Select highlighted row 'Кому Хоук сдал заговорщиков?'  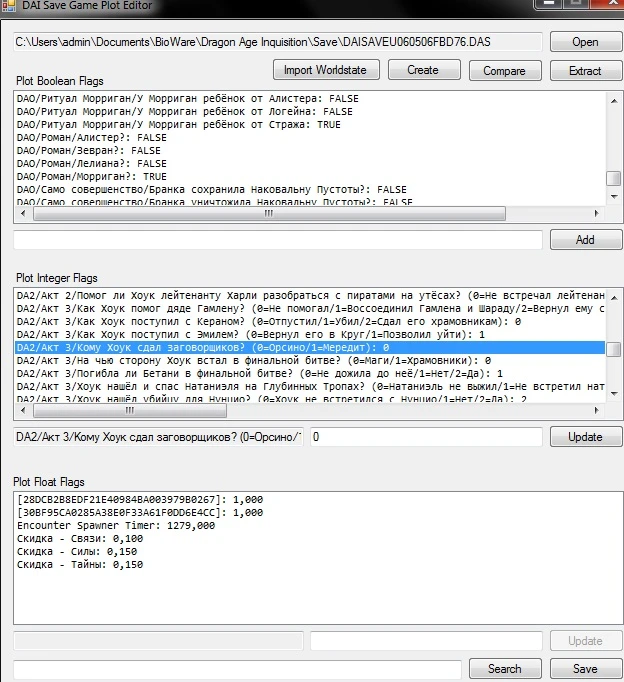click(x=311, y=348)
